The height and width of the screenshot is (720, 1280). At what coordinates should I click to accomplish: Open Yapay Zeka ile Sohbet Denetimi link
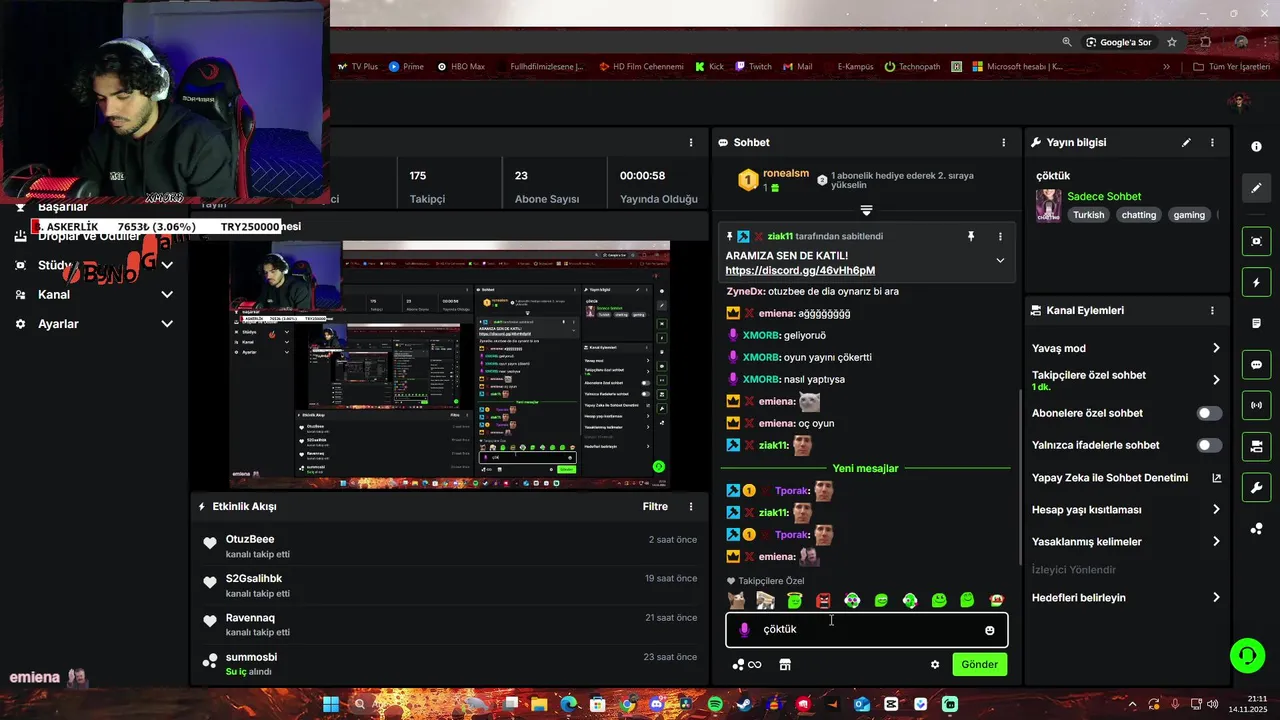[1127, 478]
